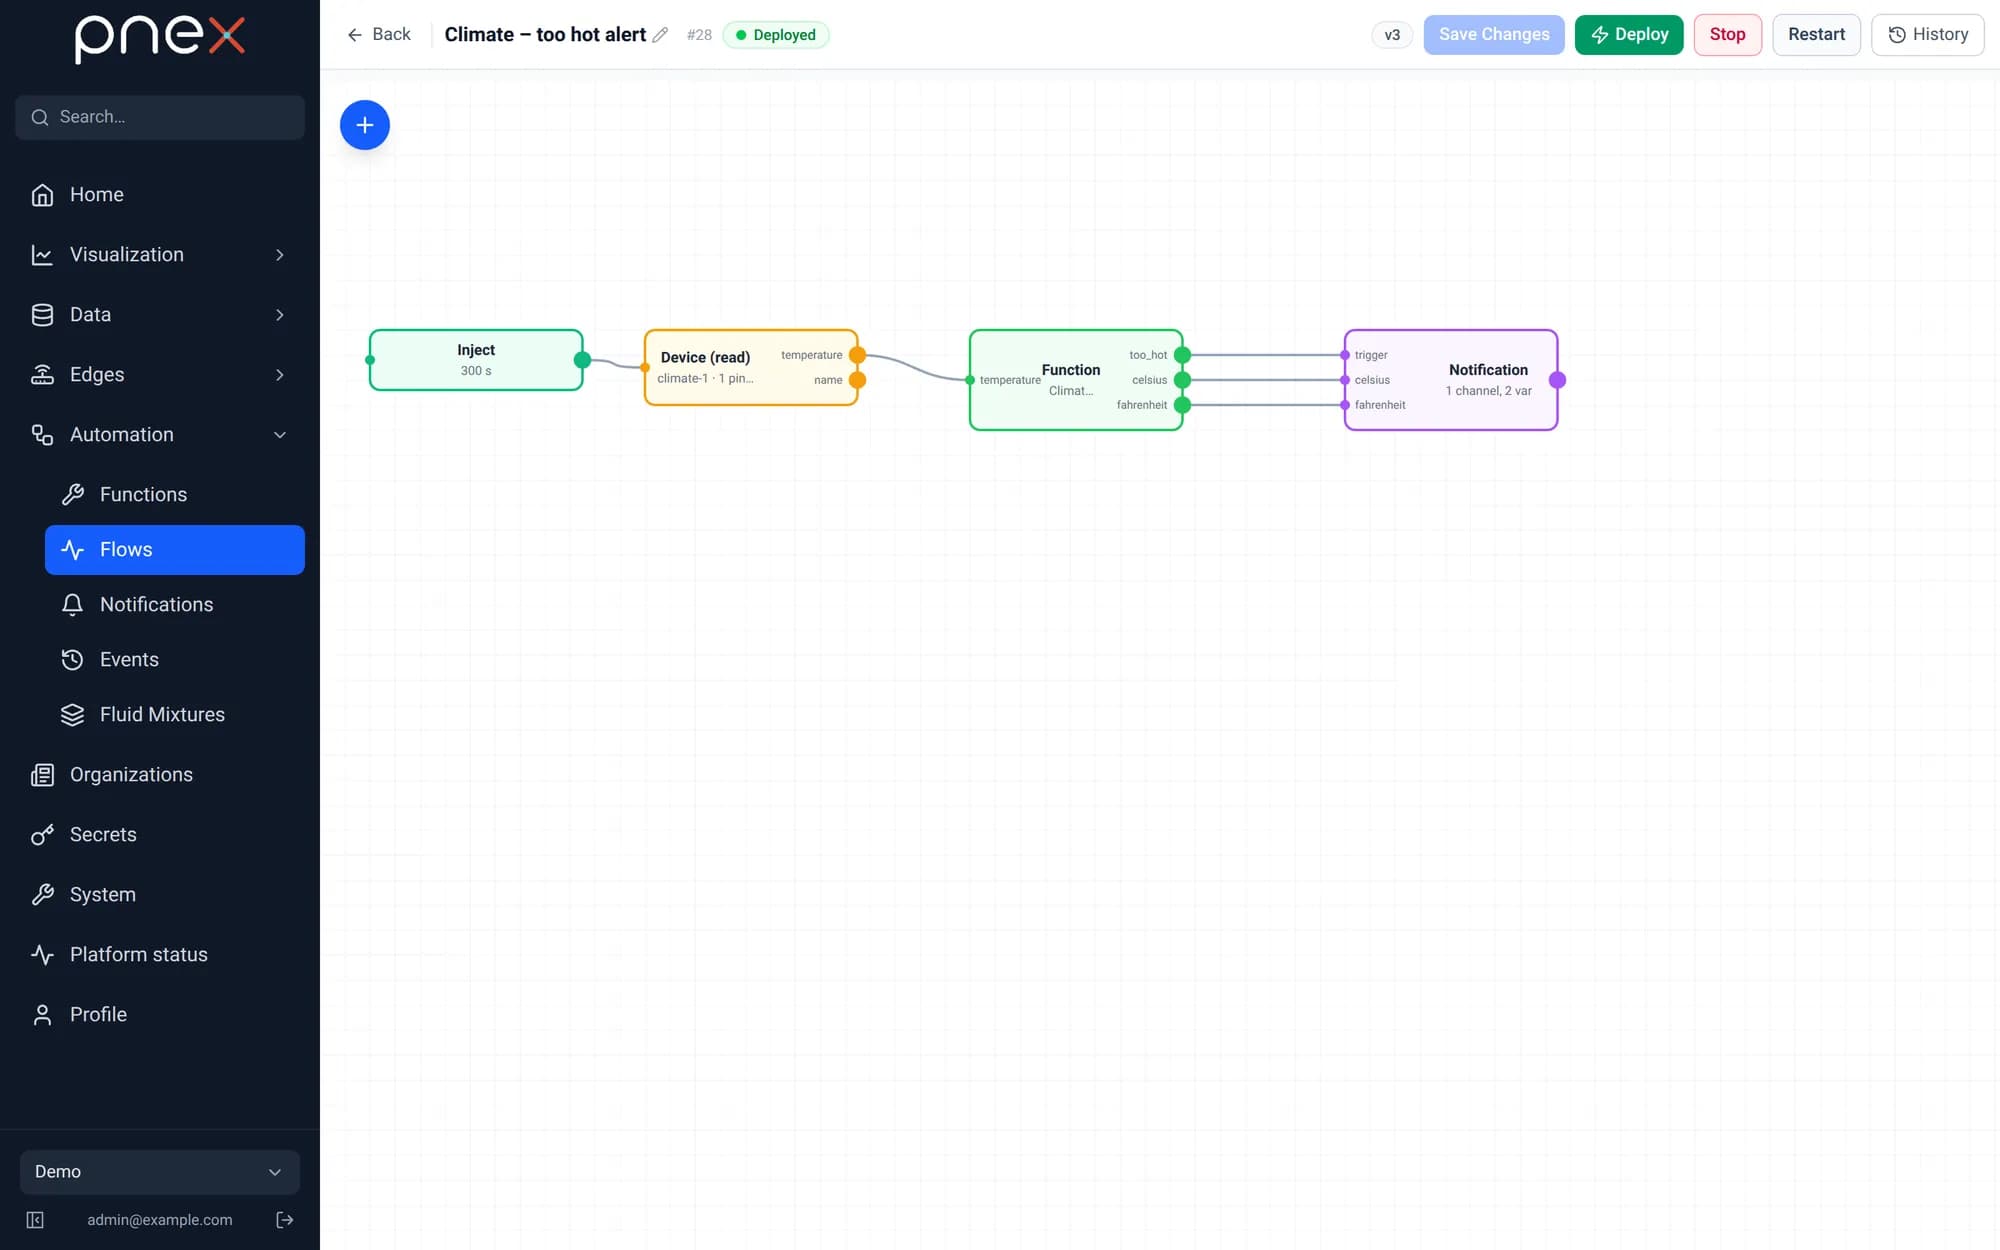Click the Profile person icon
The height and width of the screenshot is (1250, 2000).
click(42, 1015)
